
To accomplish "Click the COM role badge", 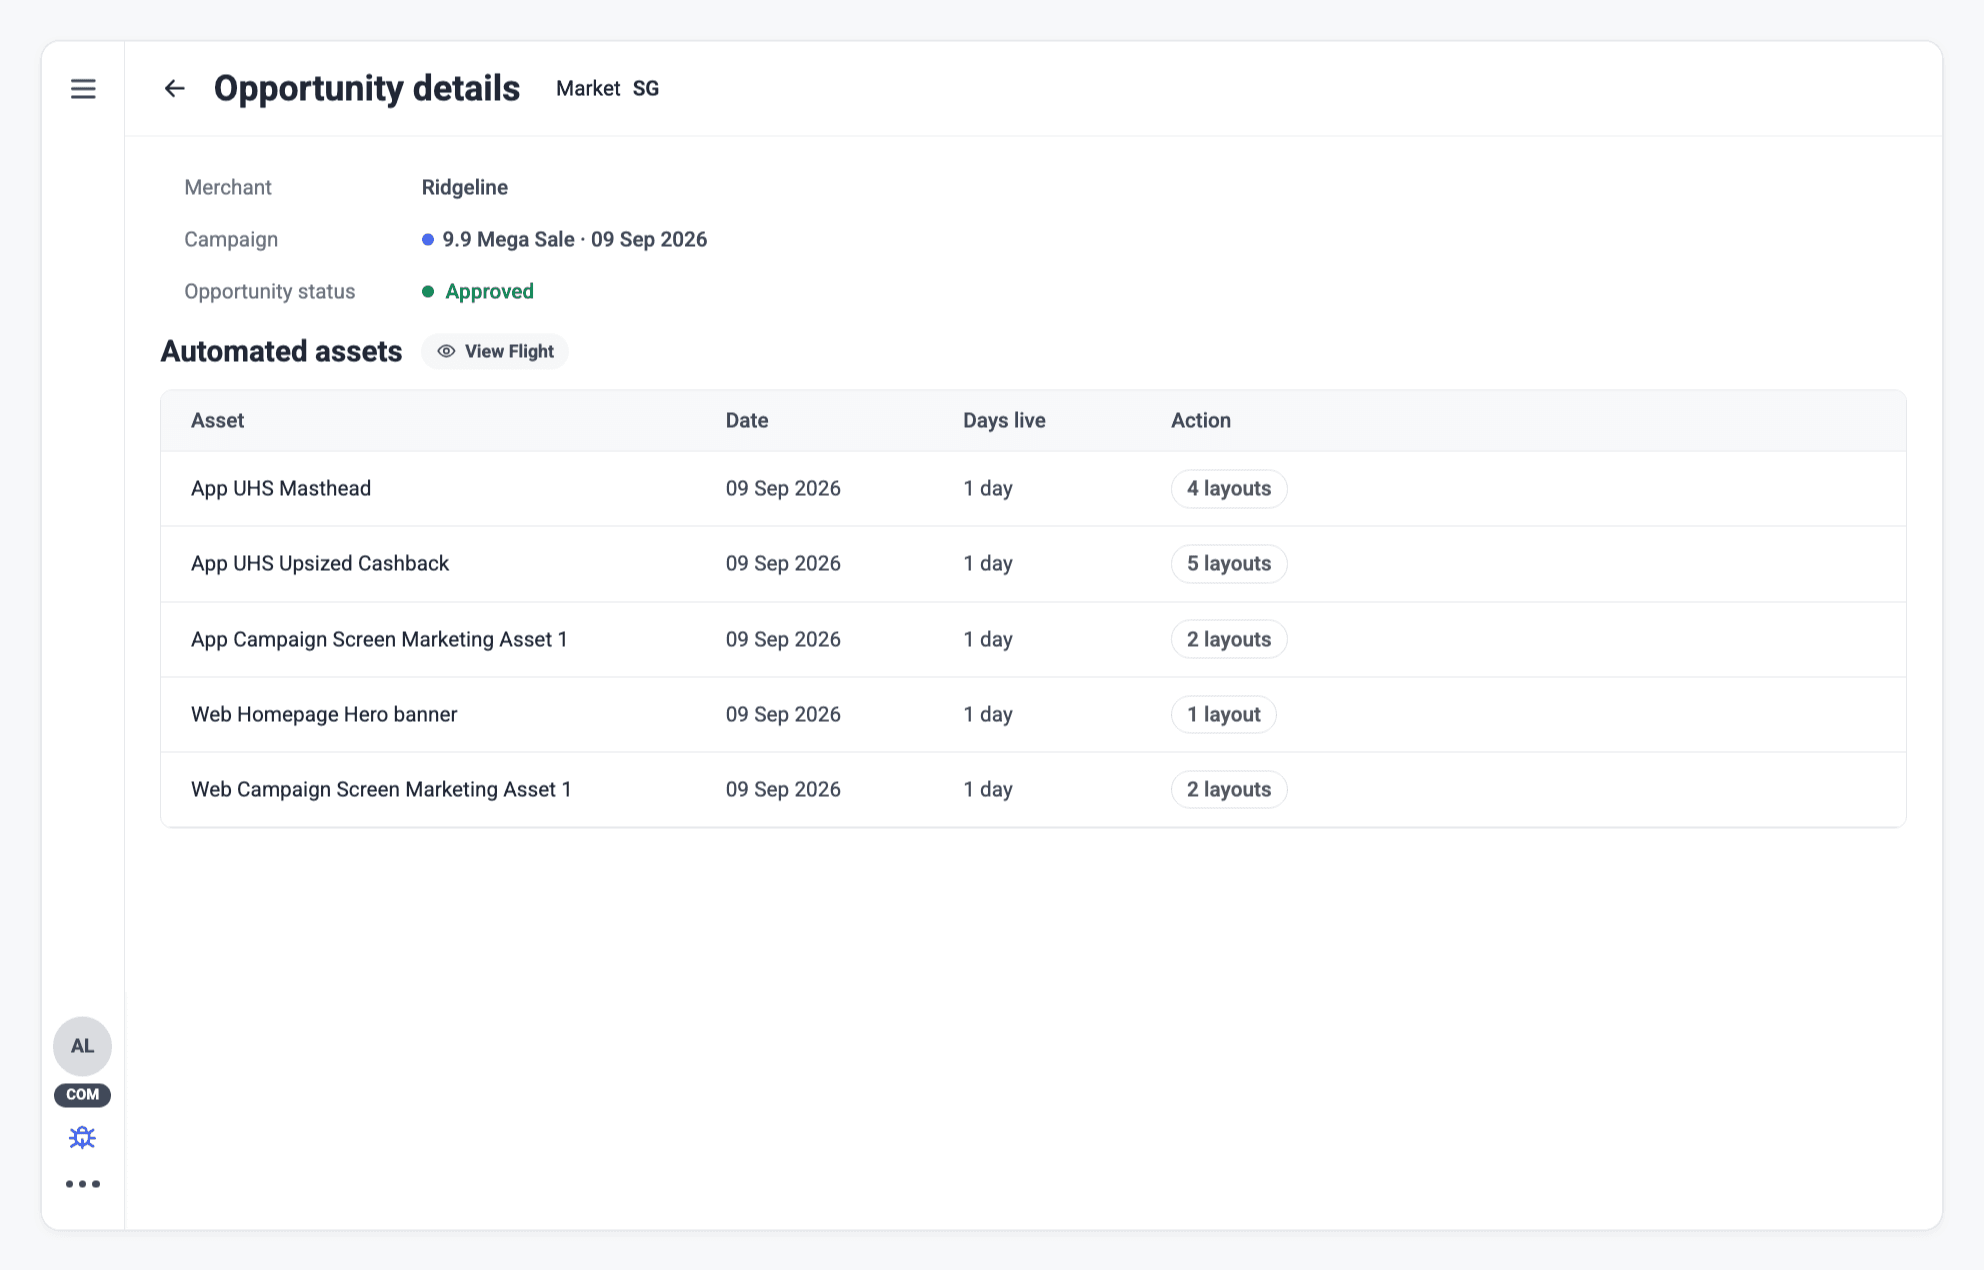I will [82, 1094].
